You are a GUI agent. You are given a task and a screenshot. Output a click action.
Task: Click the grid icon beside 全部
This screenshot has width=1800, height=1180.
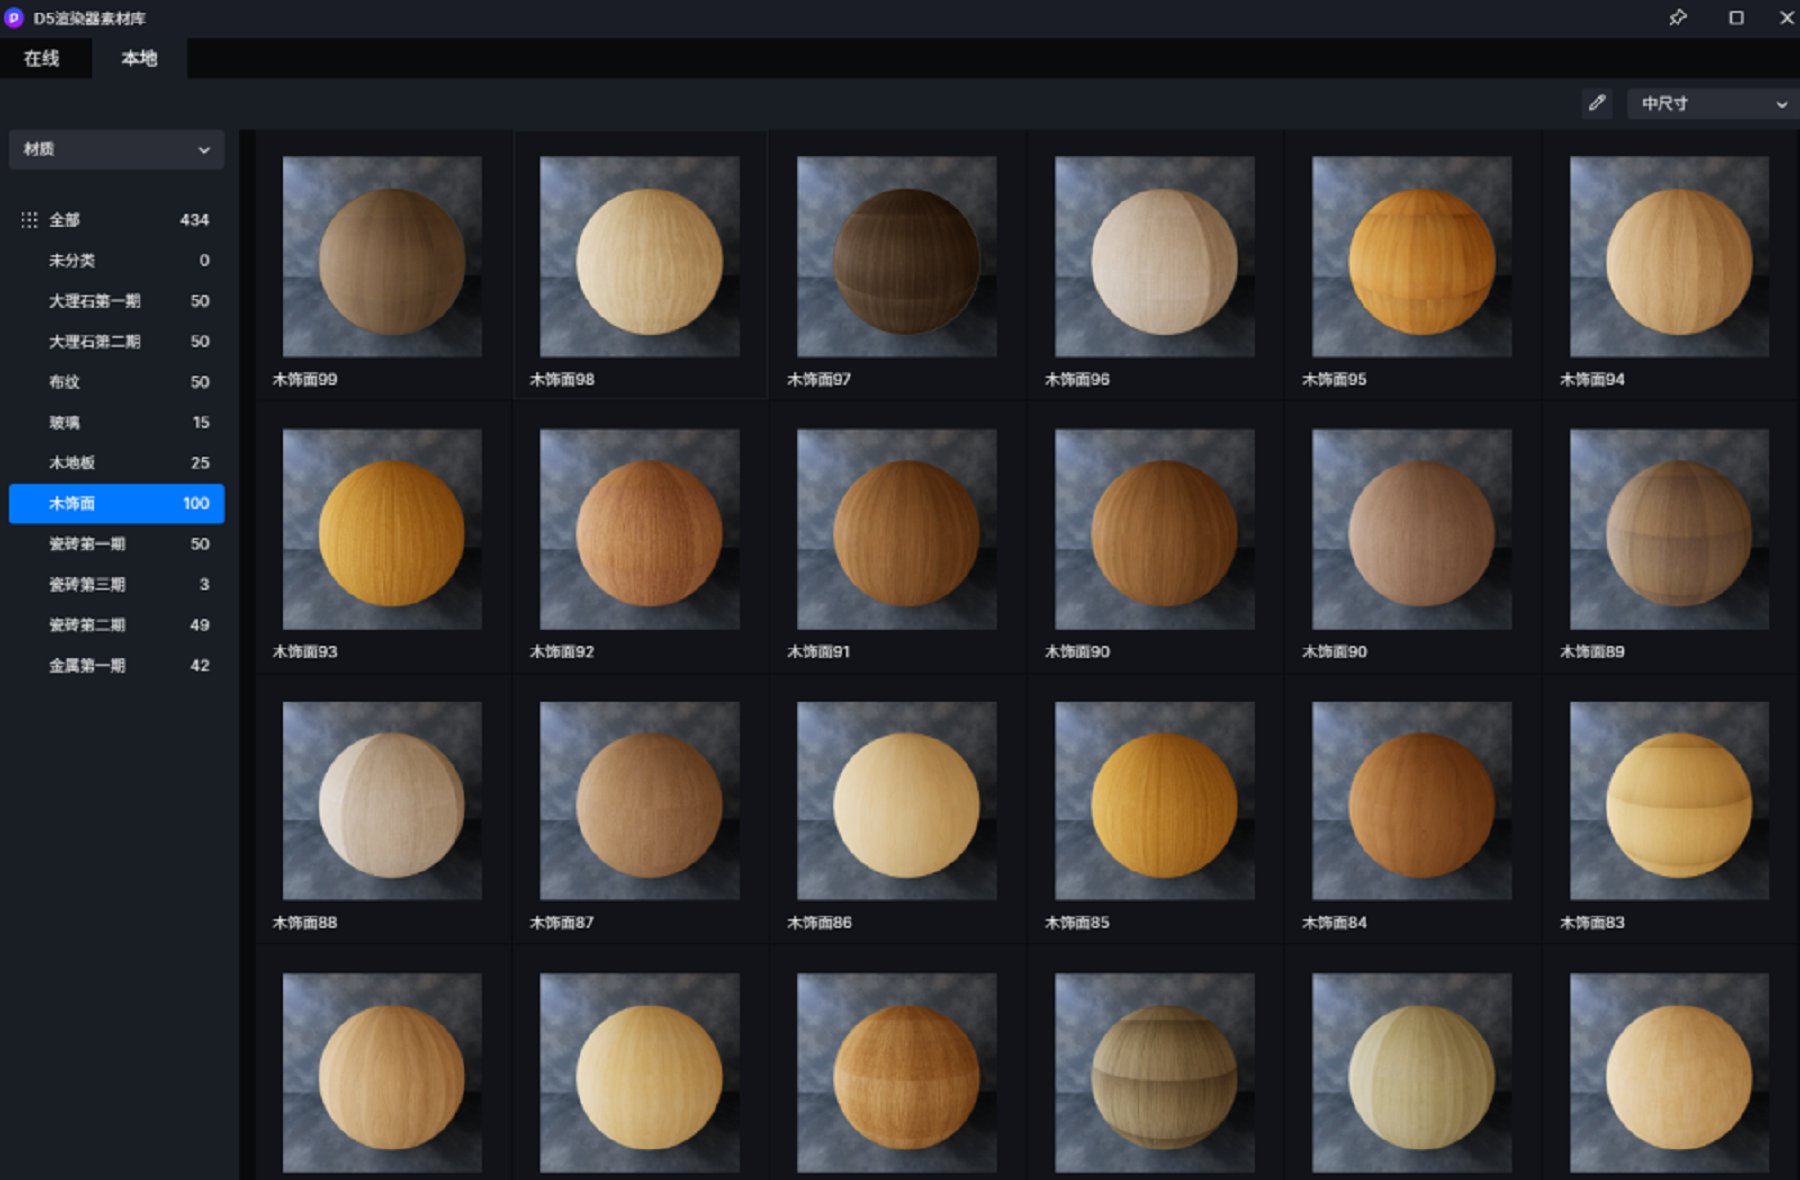coord(29,220)
